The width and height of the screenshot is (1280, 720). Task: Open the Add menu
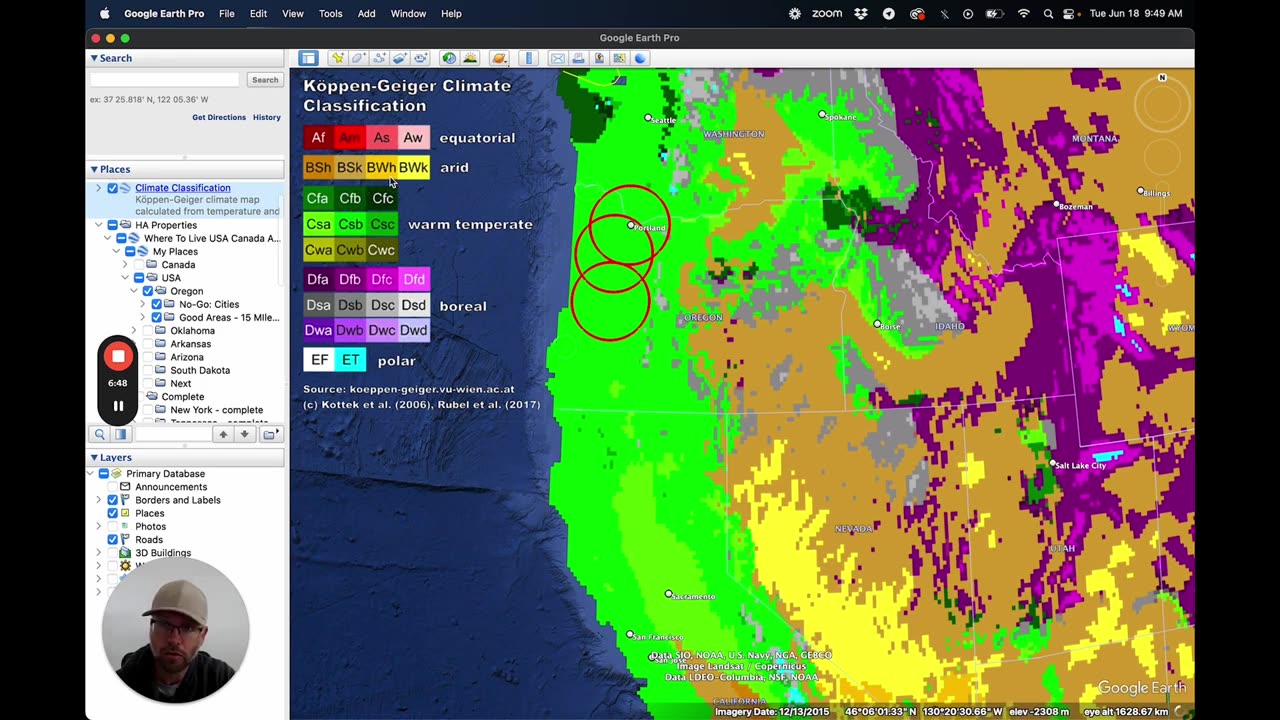367,13
